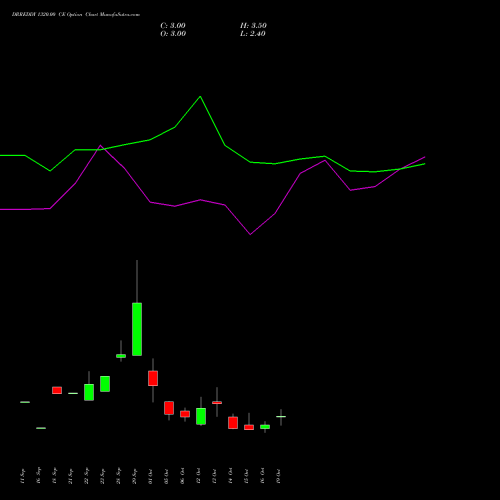Click the low value L: 2.40
500x500 pixels.
click(x=253, y=34)
